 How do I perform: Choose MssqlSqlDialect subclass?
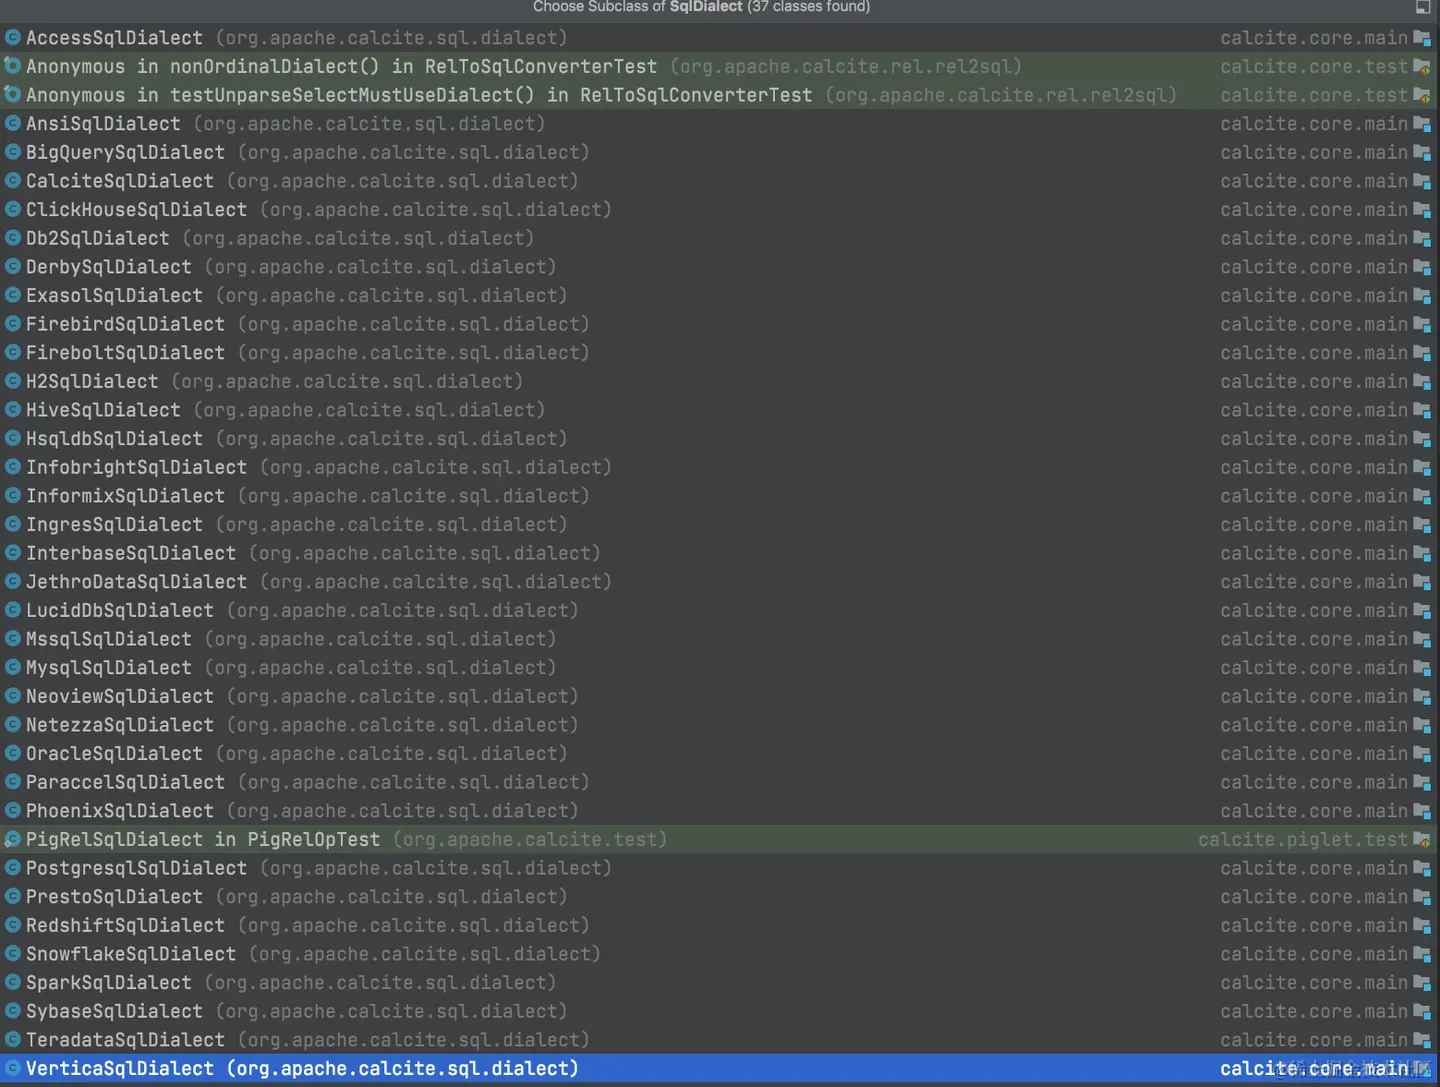[718, 640]
